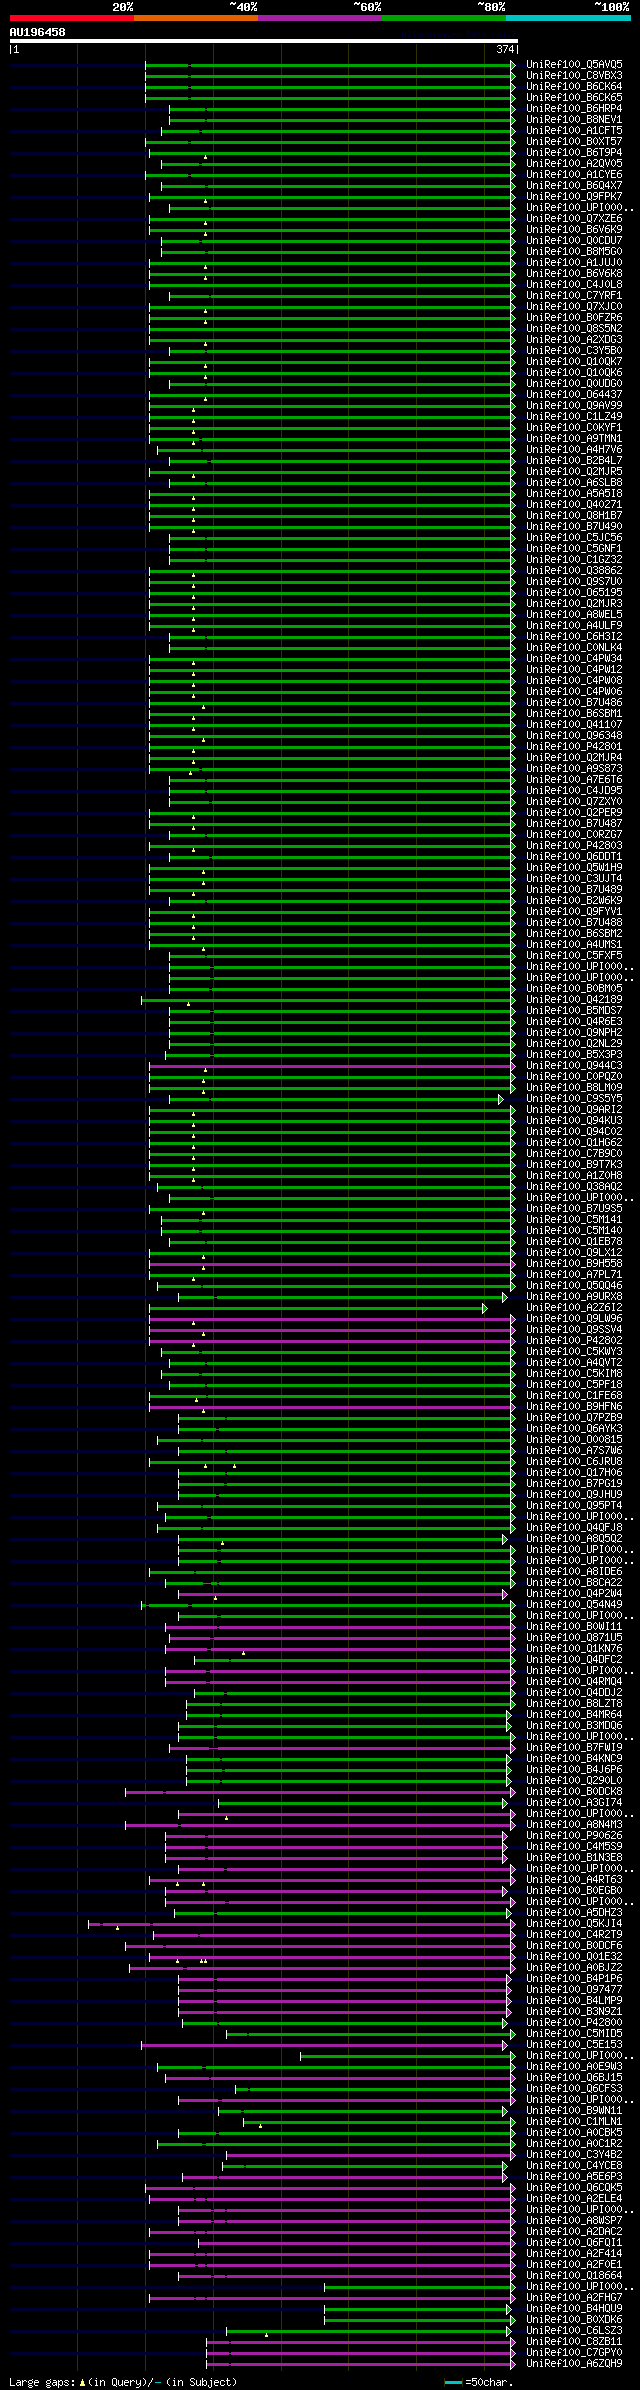Open hit UniRef100_Q5AVQ5

coord(574,64)
